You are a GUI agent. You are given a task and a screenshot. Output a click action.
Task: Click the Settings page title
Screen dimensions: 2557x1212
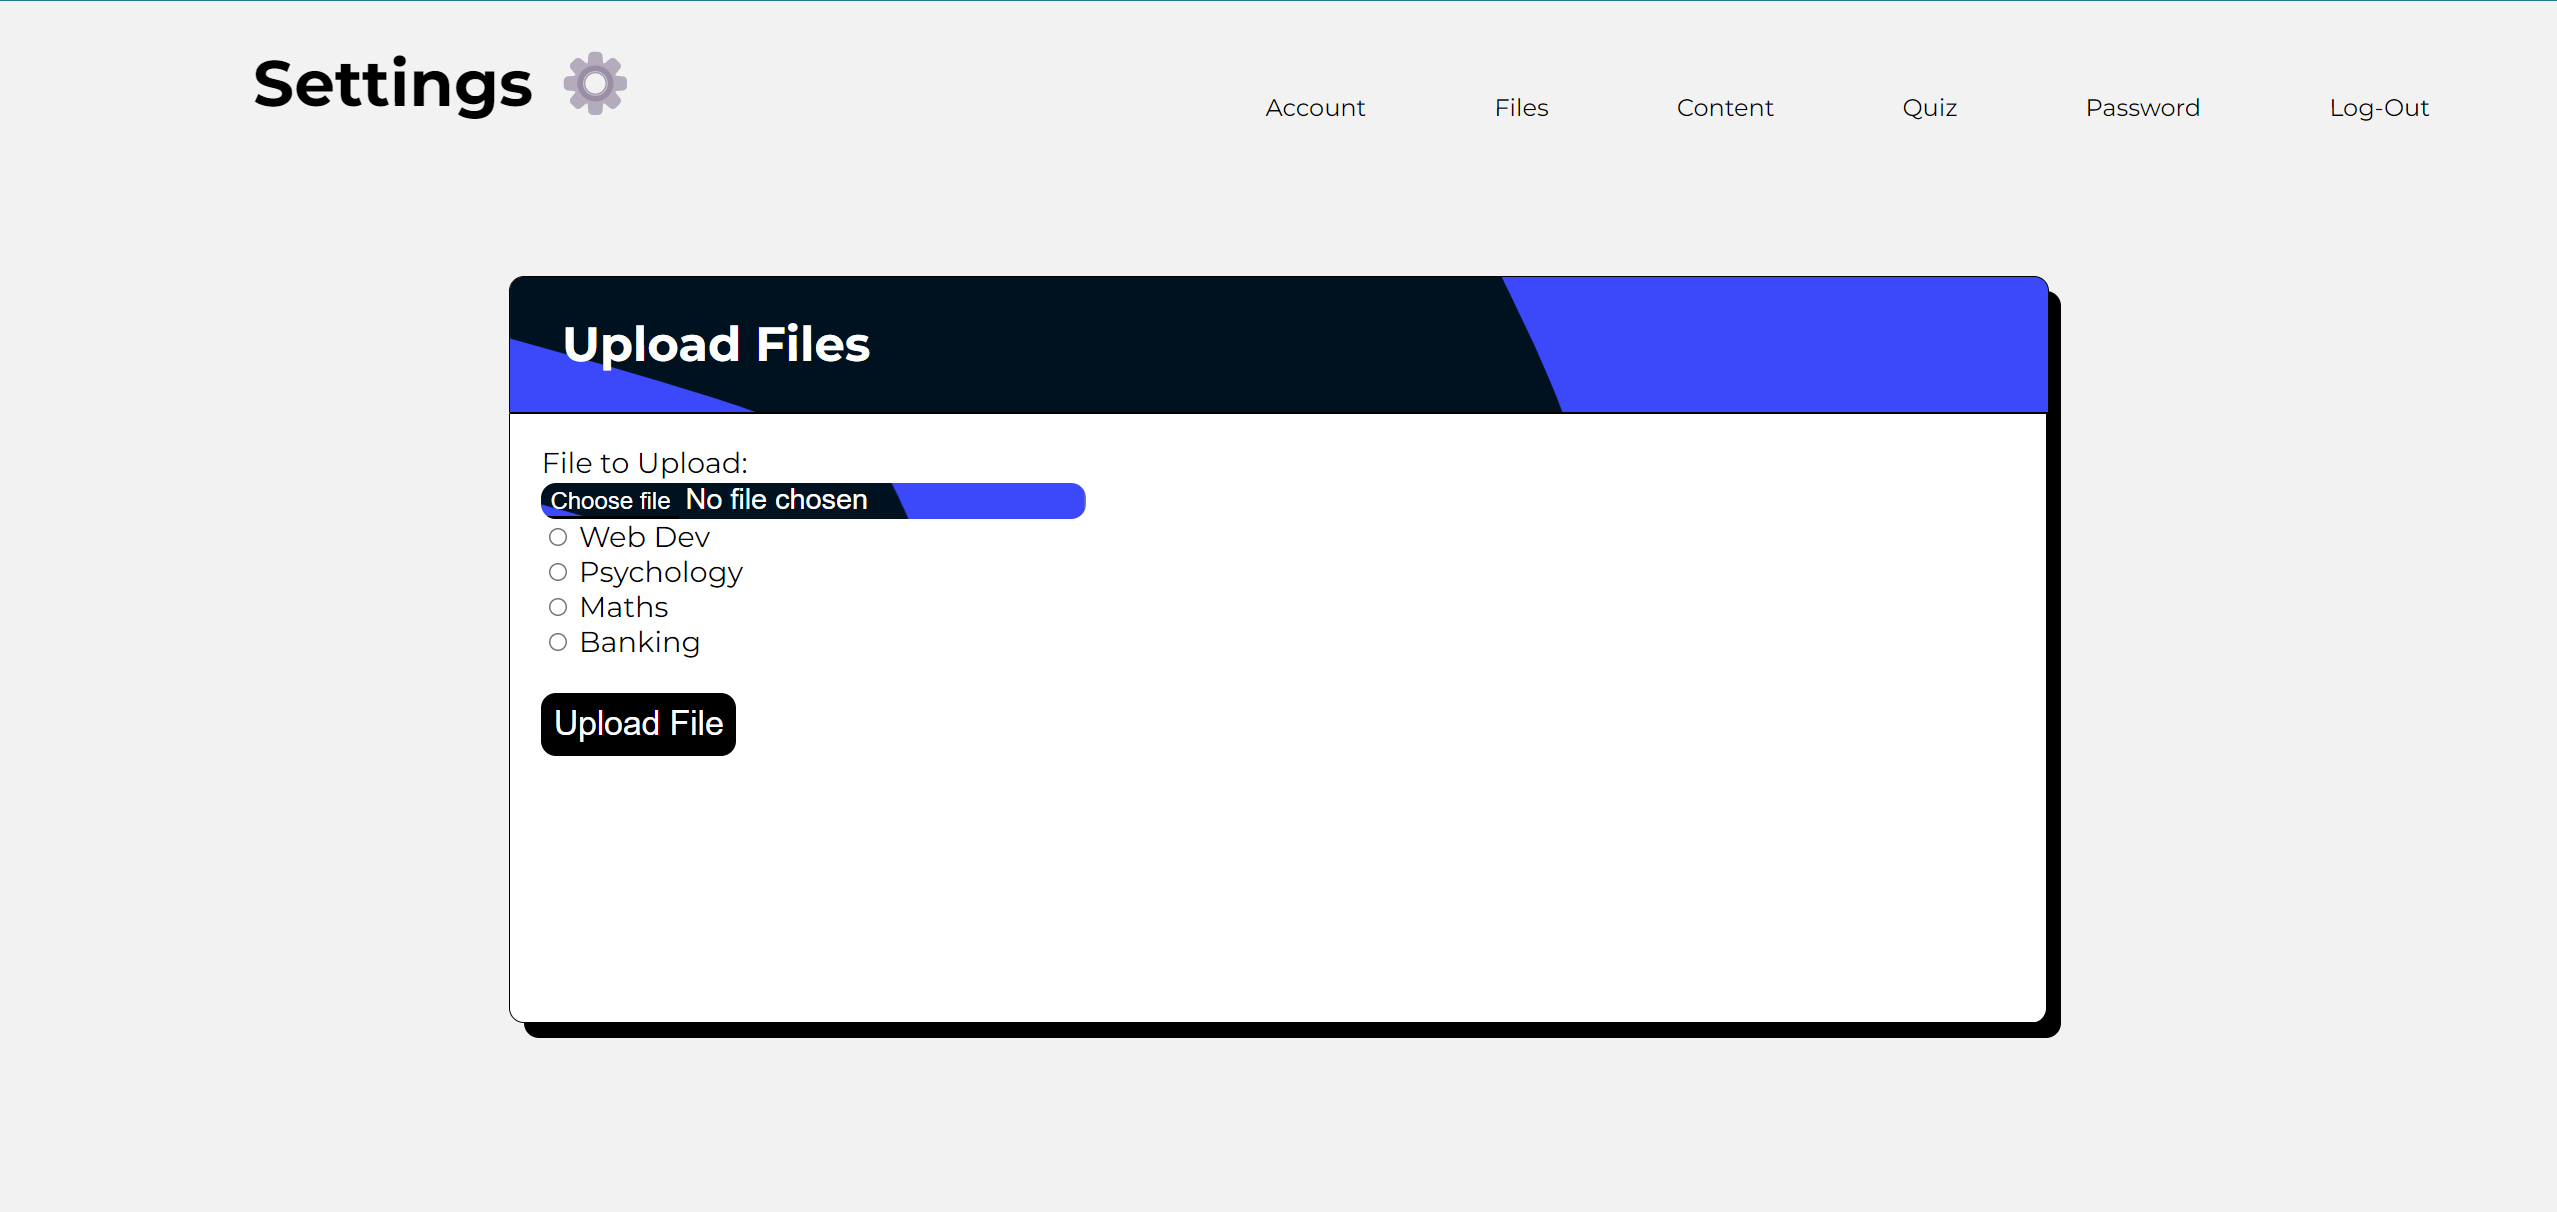click(x=392, y=84)
